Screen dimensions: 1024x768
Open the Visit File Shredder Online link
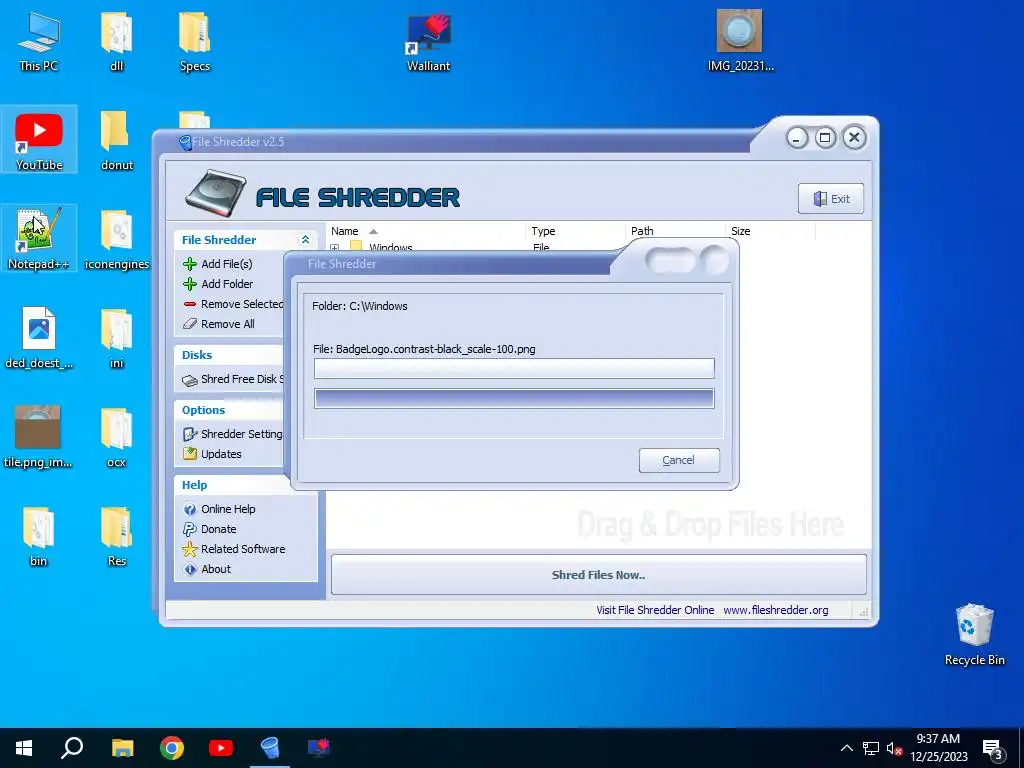point(655,610)
